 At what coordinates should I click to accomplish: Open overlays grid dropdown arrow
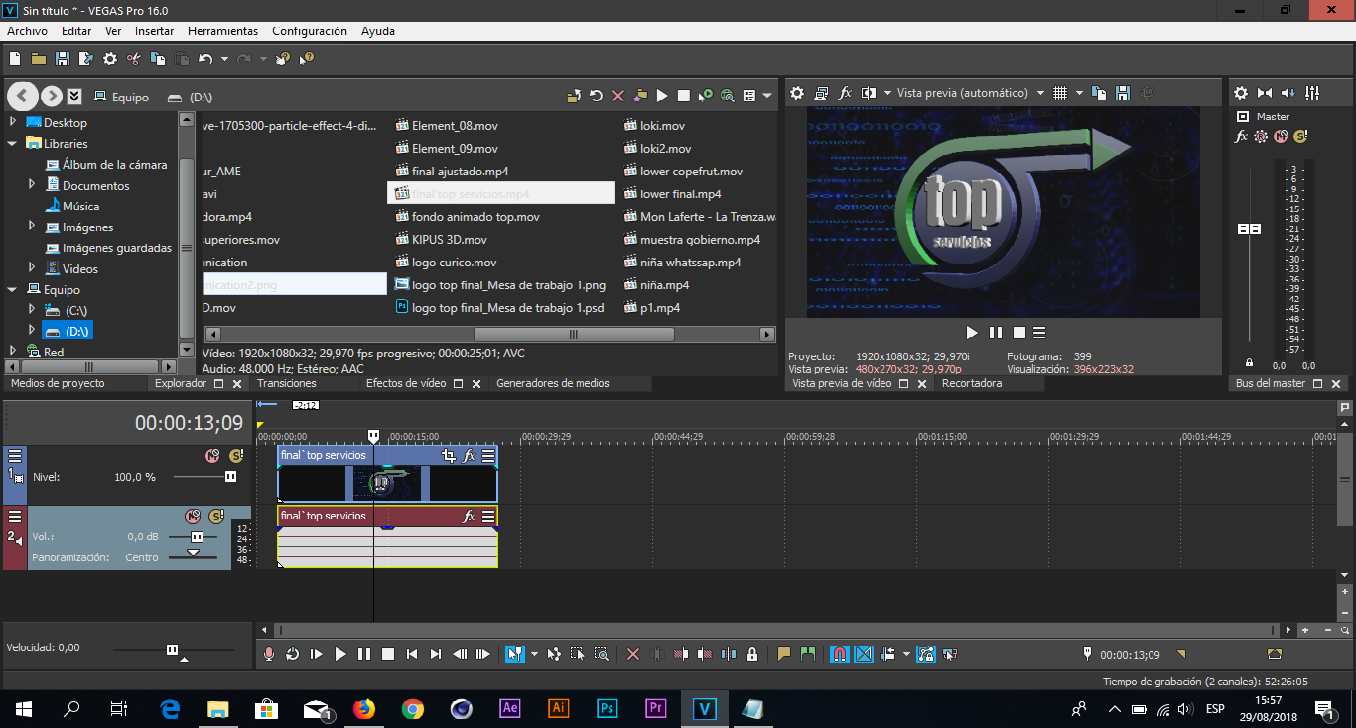(1079, 93)
